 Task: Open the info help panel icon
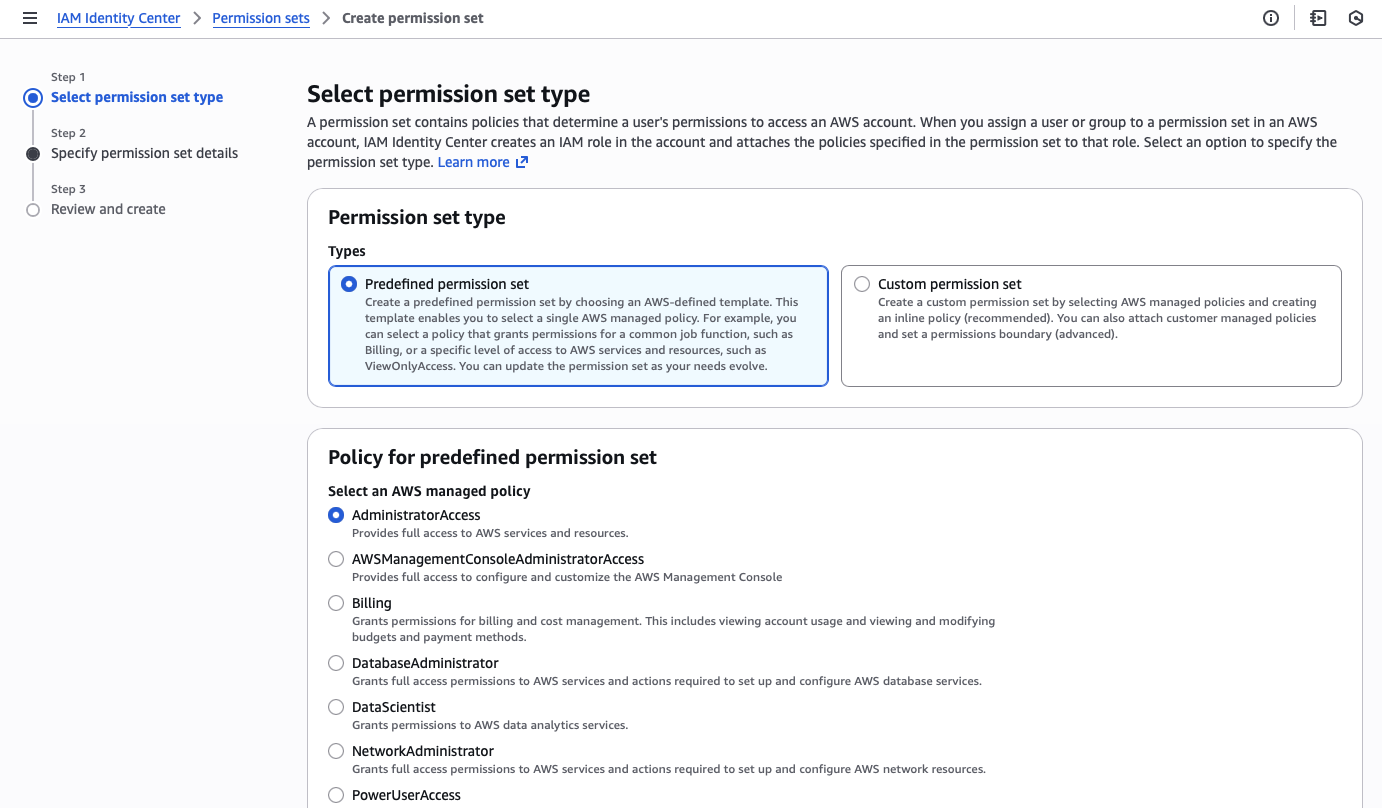point(1270,18)
